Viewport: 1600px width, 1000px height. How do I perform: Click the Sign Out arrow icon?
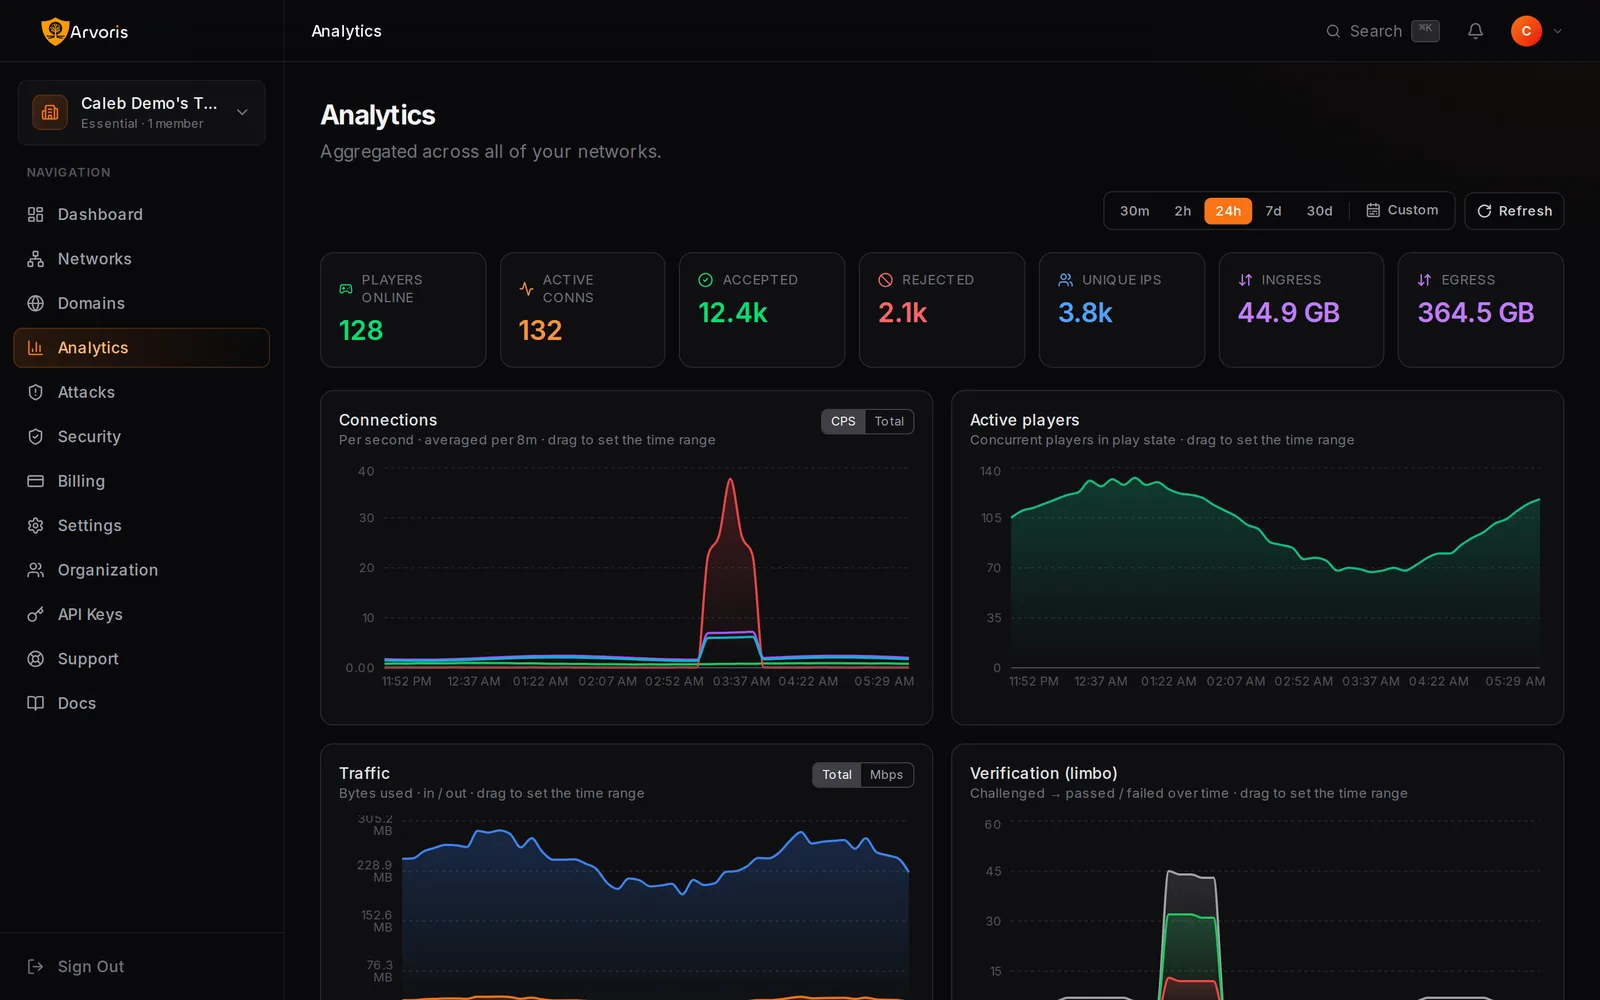tap(35, 966)
